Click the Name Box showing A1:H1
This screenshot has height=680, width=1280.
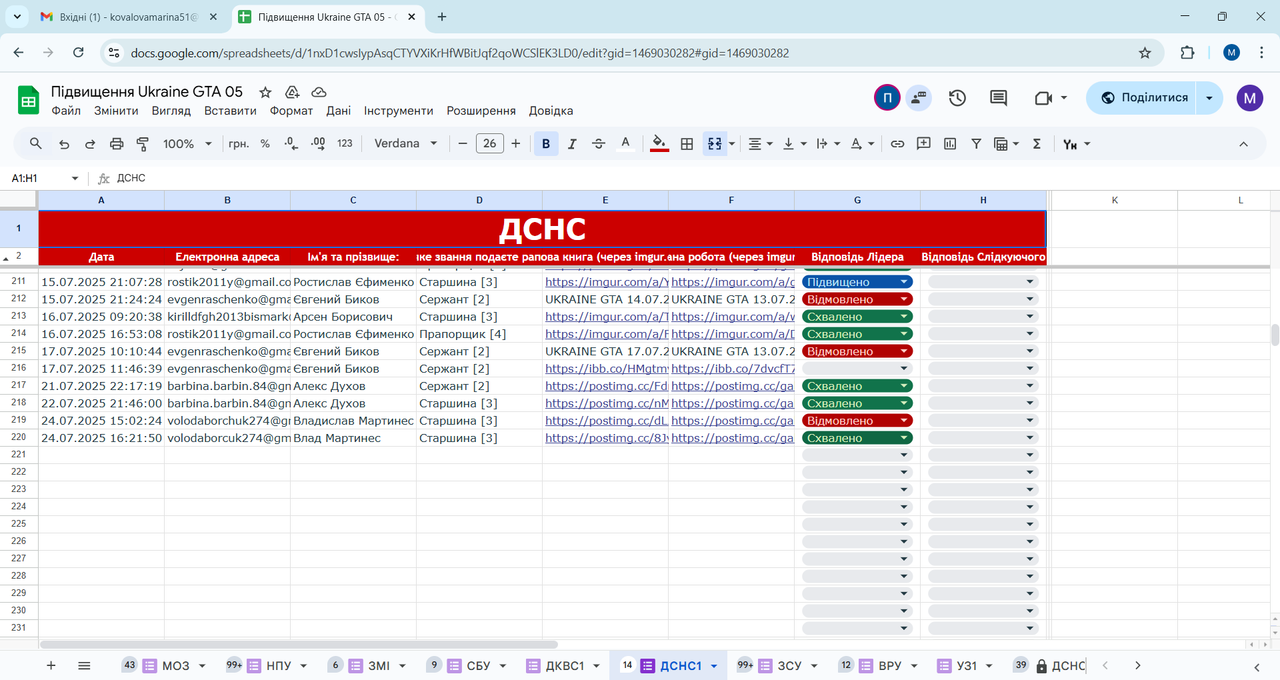[44, 178]
